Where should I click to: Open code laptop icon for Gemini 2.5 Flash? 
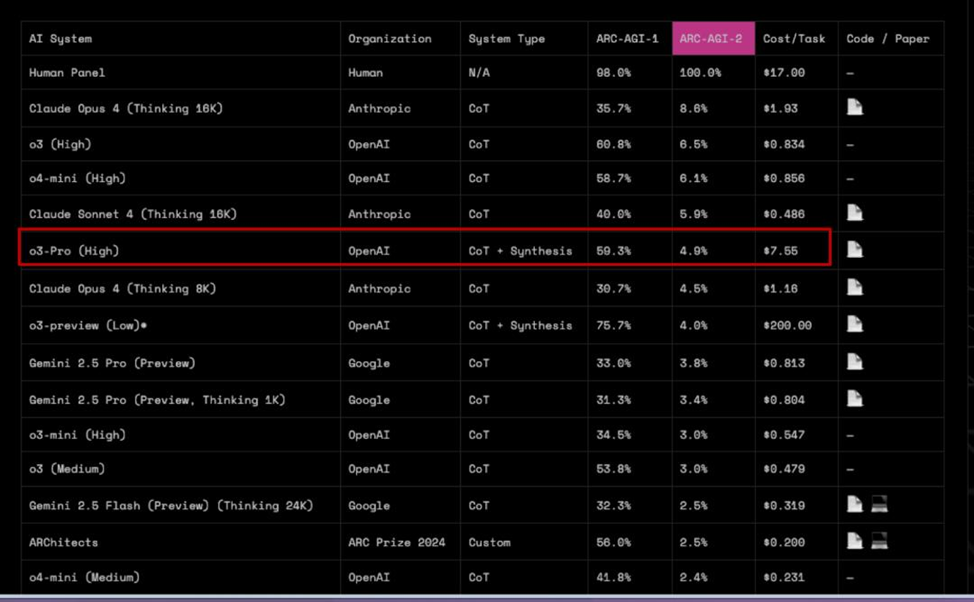point(879,504)
